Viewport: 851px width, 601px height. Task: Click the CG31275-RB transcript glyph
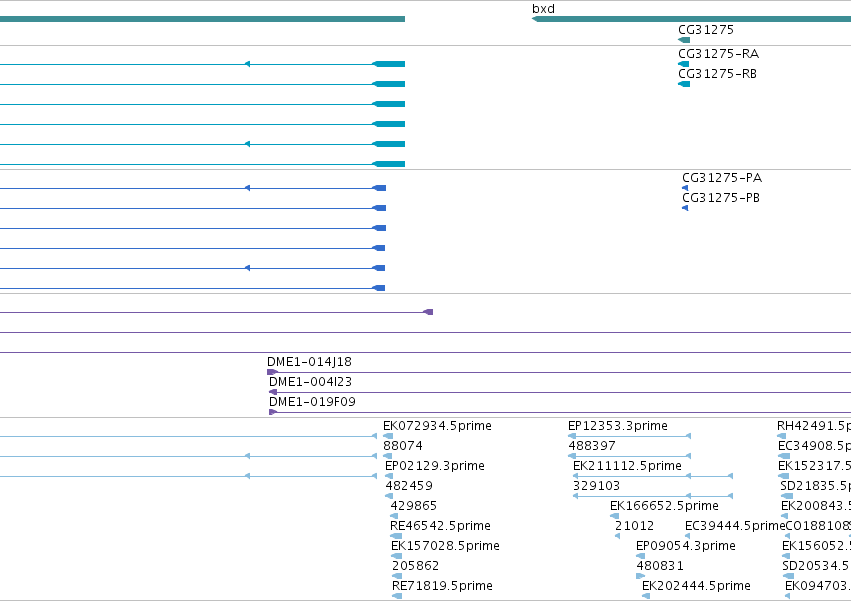coord(684,84)
